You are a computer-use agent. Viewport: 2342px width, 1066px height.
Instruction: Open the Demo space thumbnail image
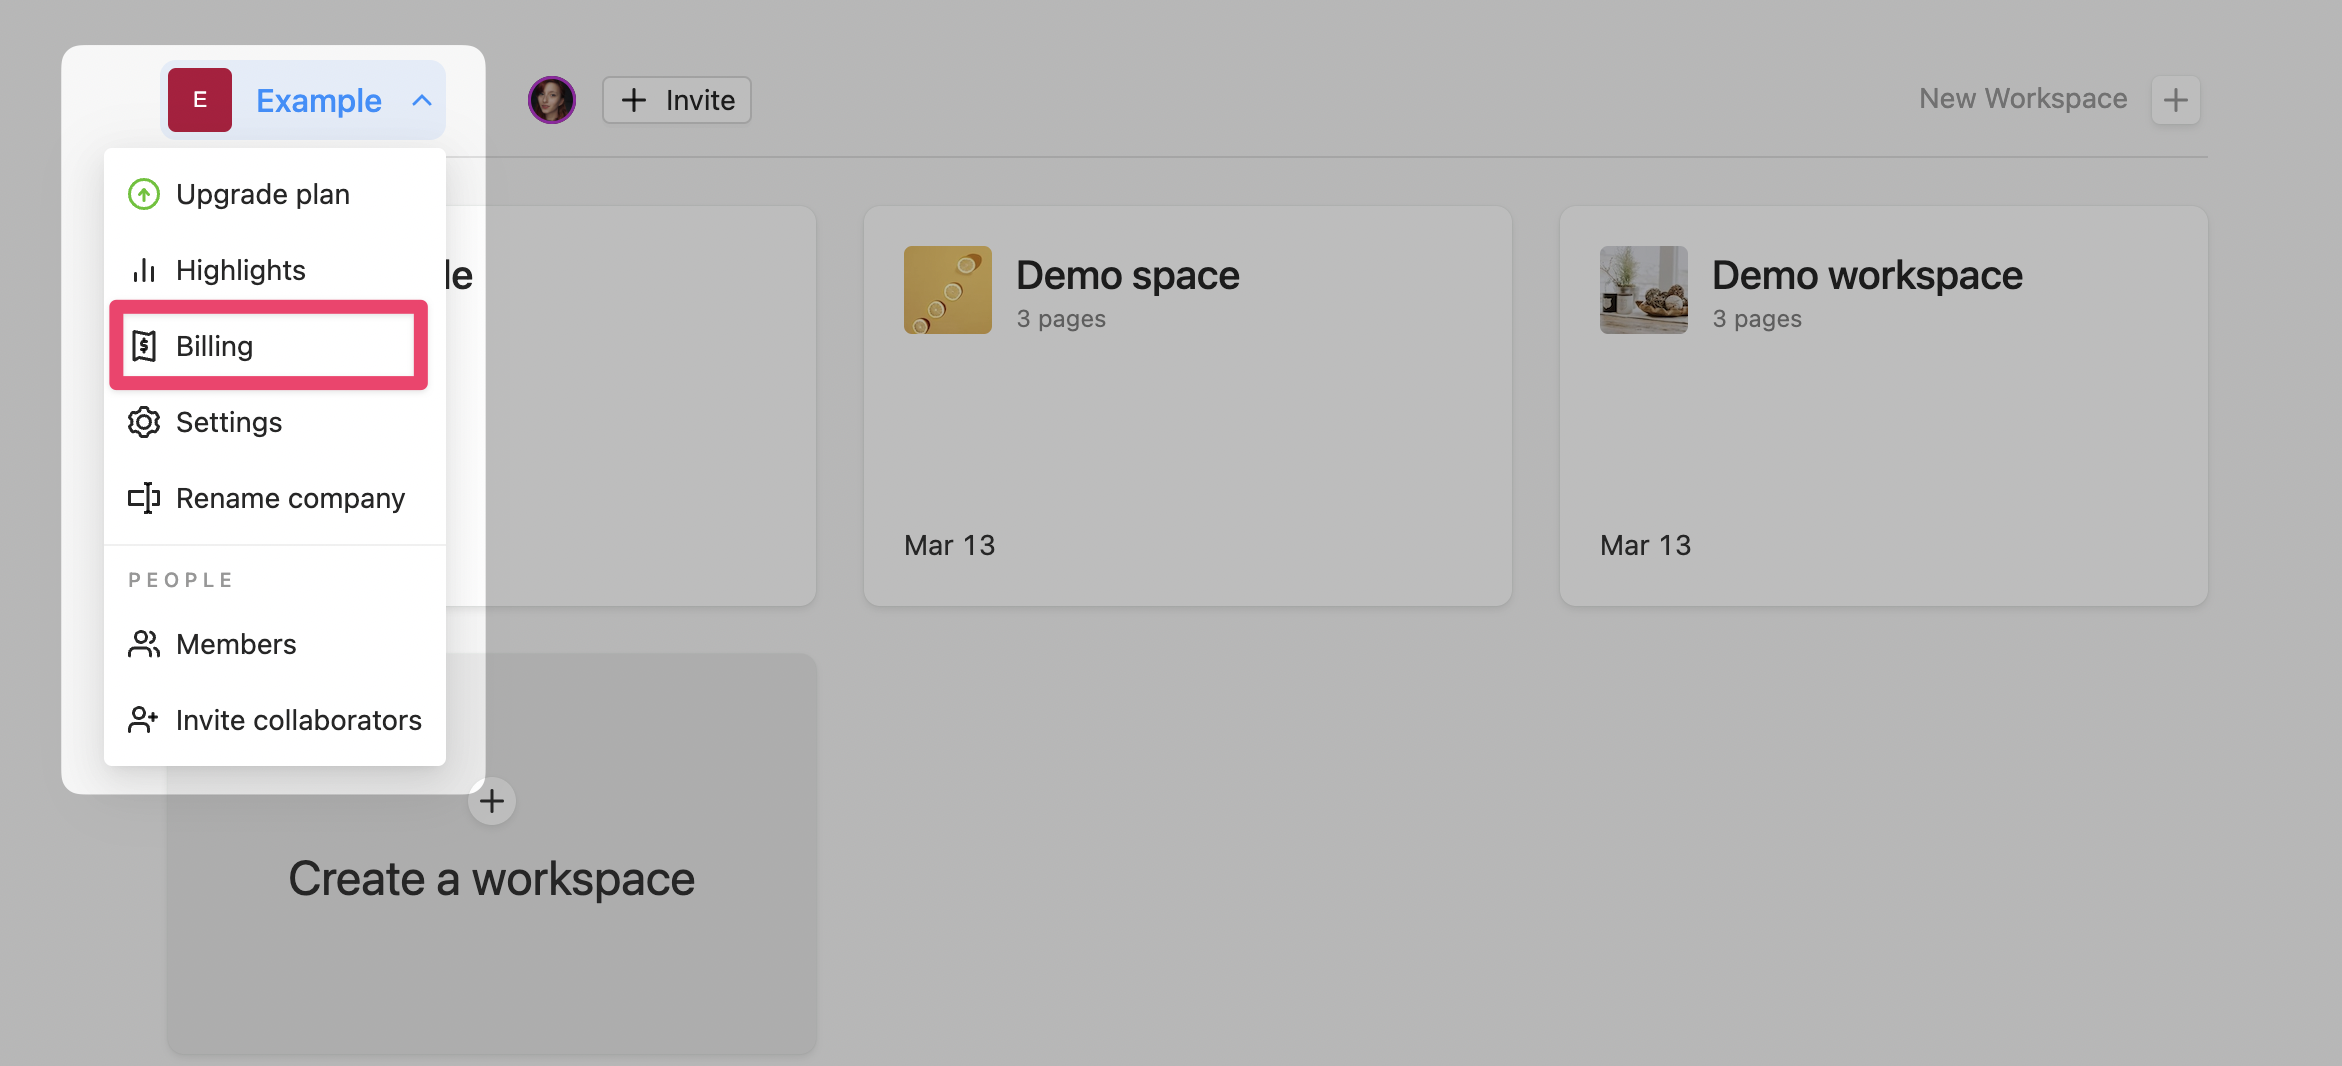948,290
